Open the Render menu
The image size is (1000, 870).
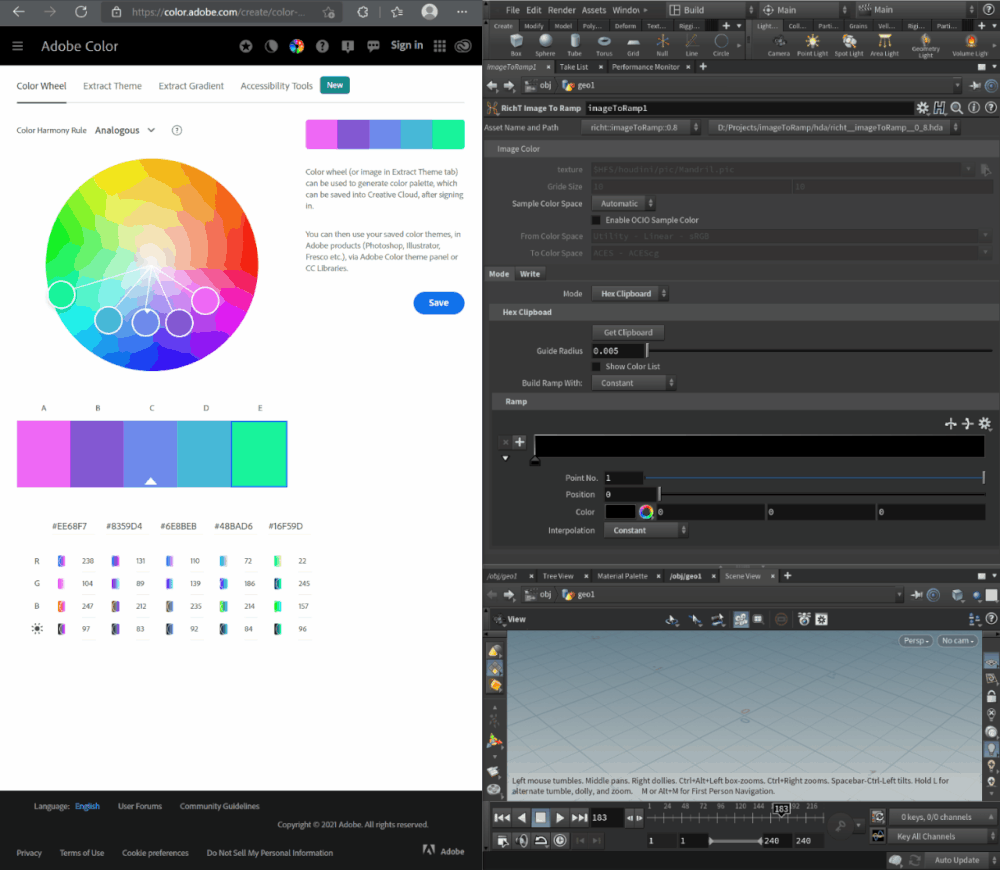coord(562,10)
